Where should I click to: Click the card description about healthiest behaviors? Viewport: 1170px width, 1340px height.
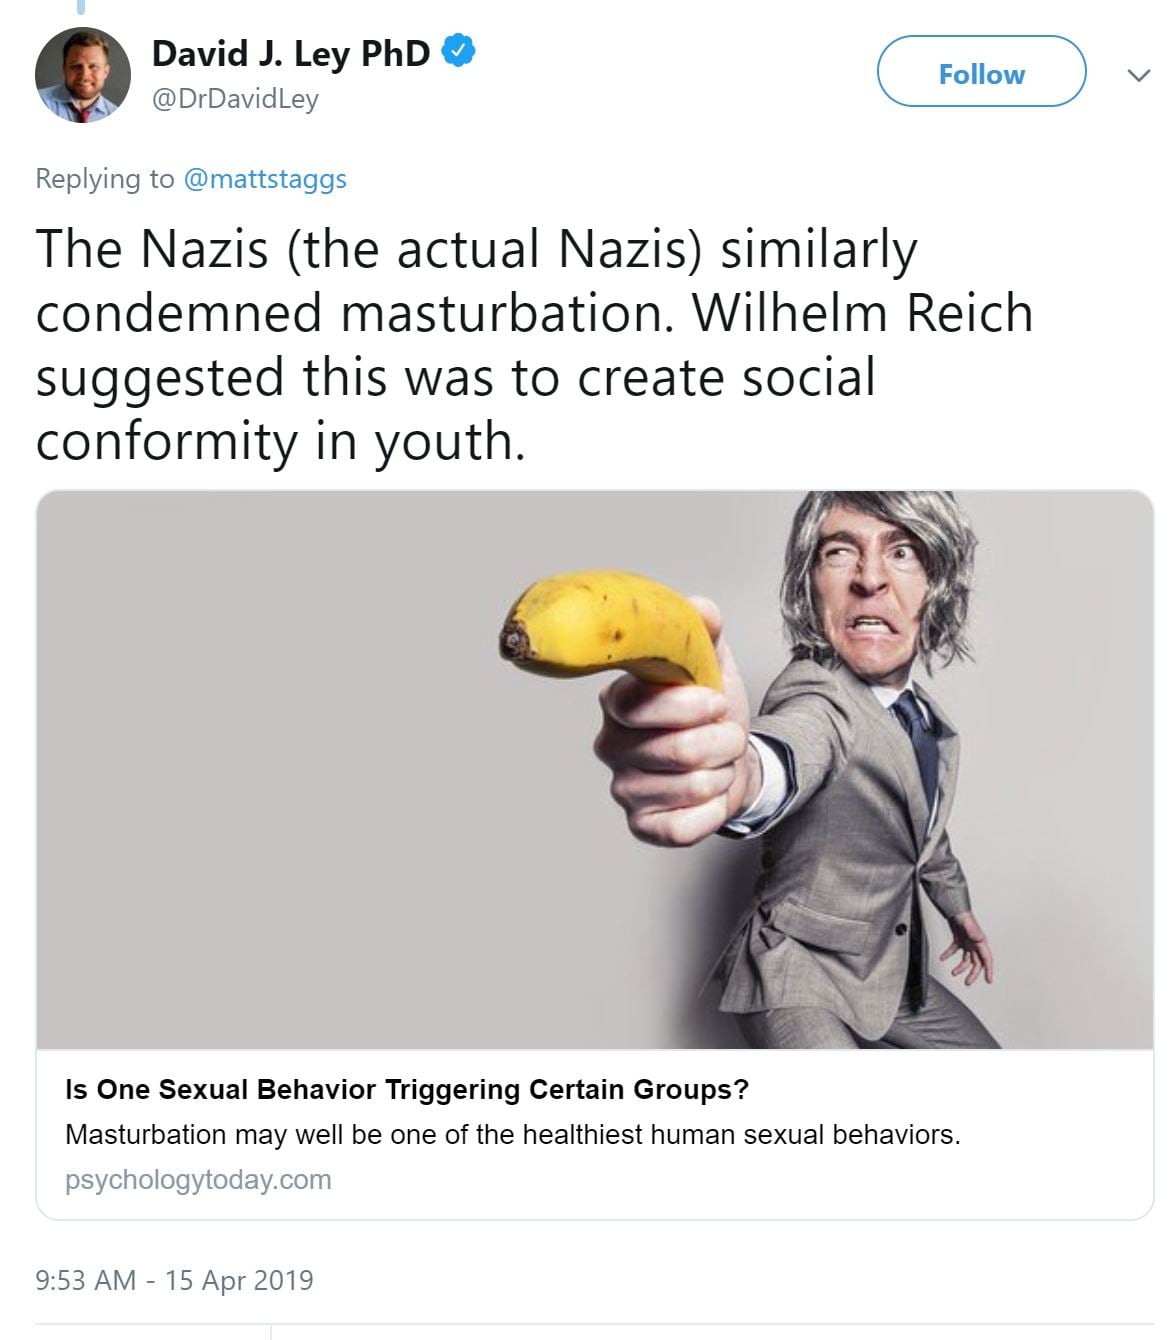[512, 1135]
